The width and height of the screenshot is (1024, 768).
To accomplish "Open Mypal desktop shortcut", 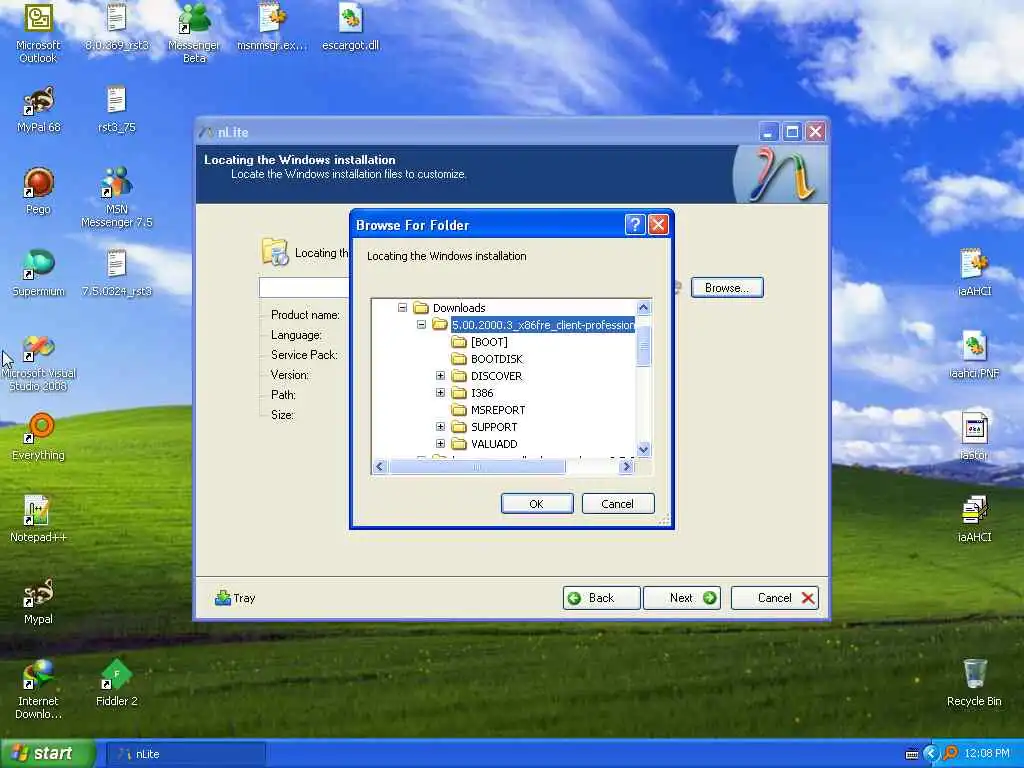I will [x=38, y=601].
